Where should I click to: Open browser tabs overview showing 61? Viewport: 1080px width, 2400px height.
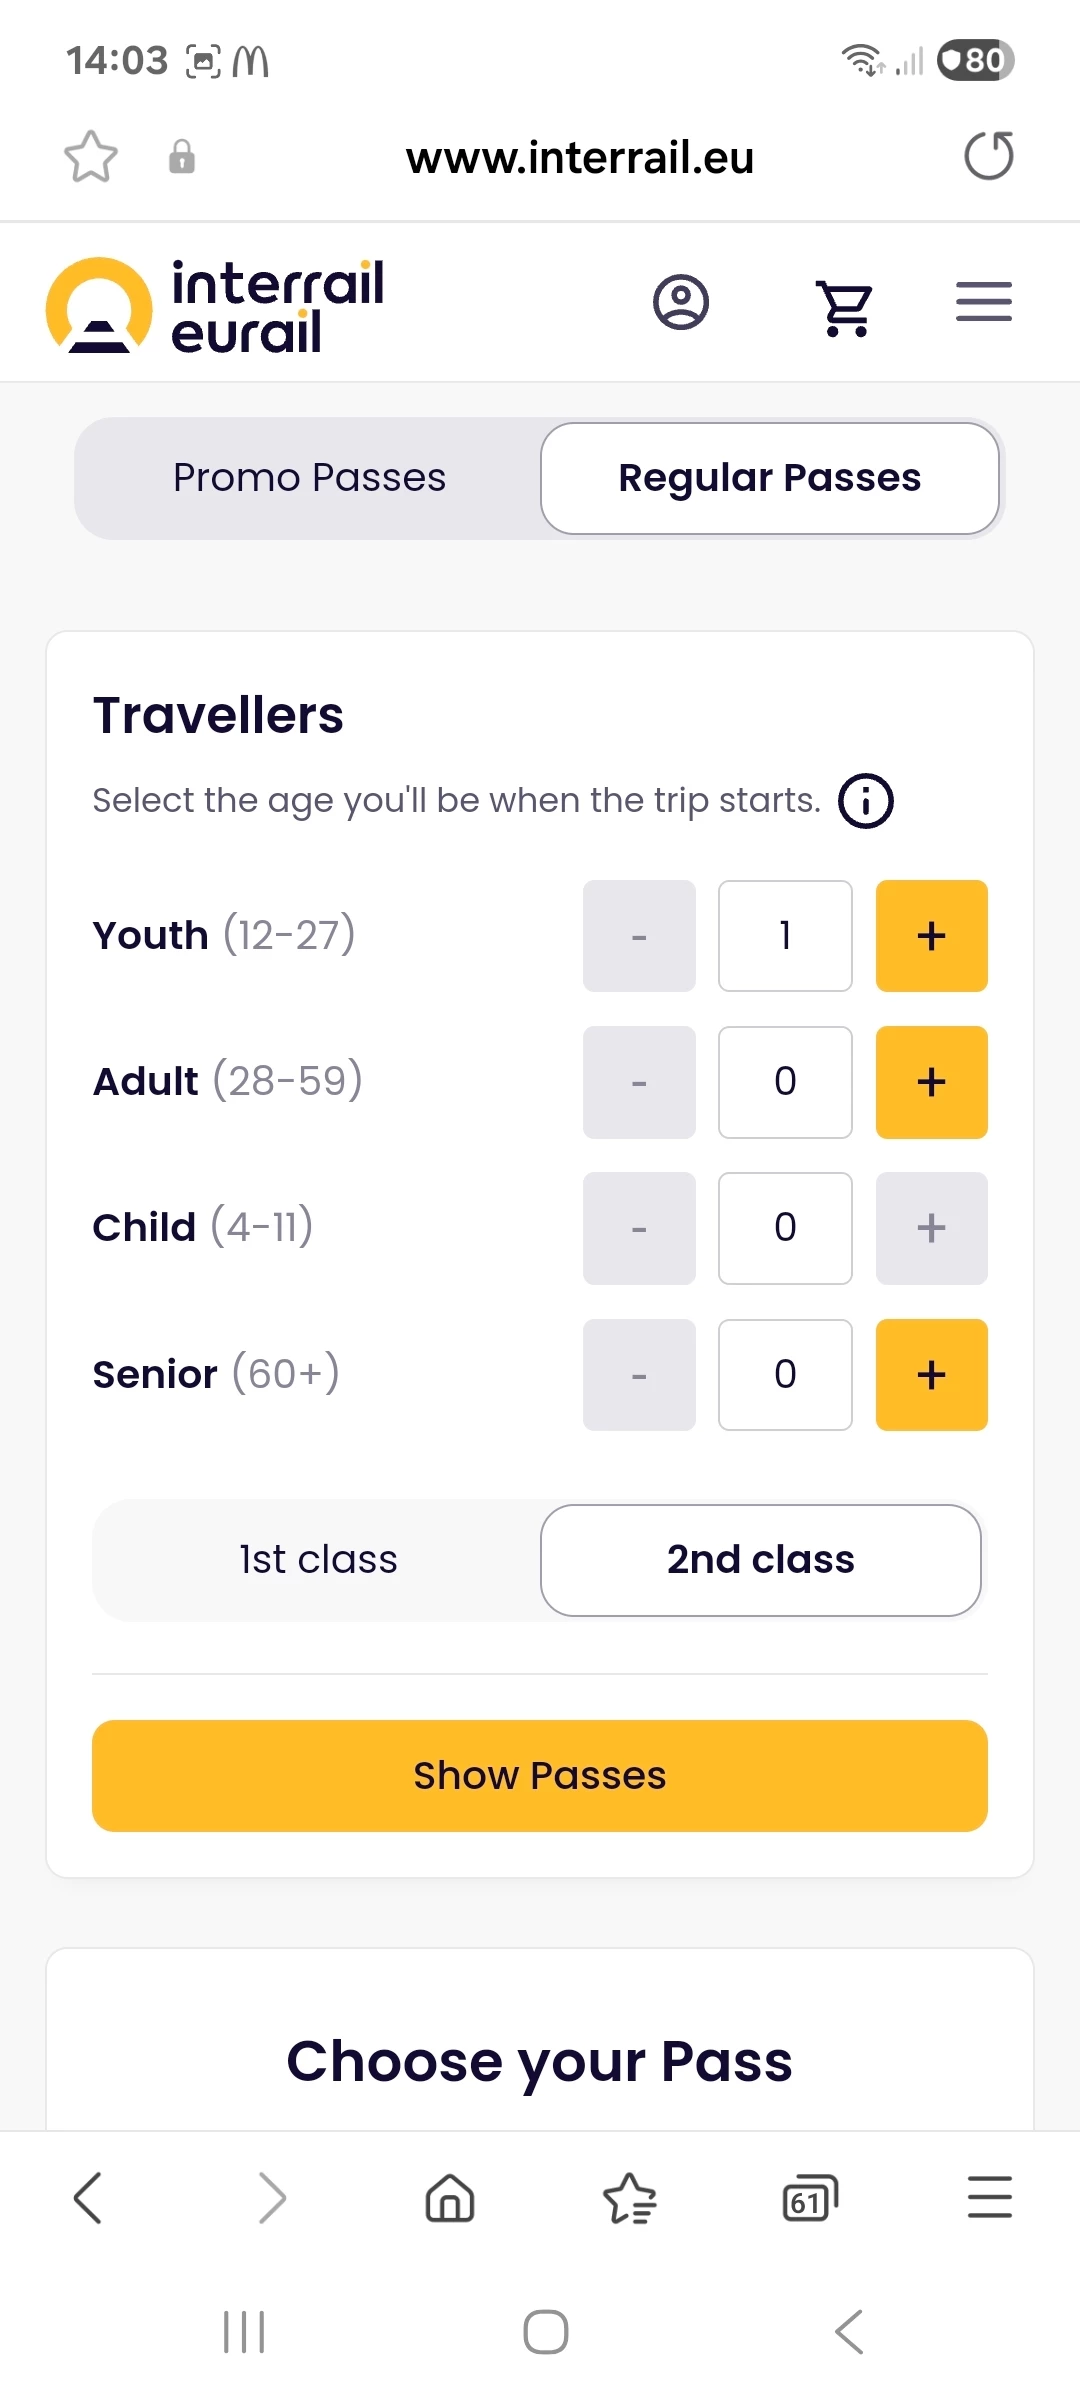coord(809,2198)
